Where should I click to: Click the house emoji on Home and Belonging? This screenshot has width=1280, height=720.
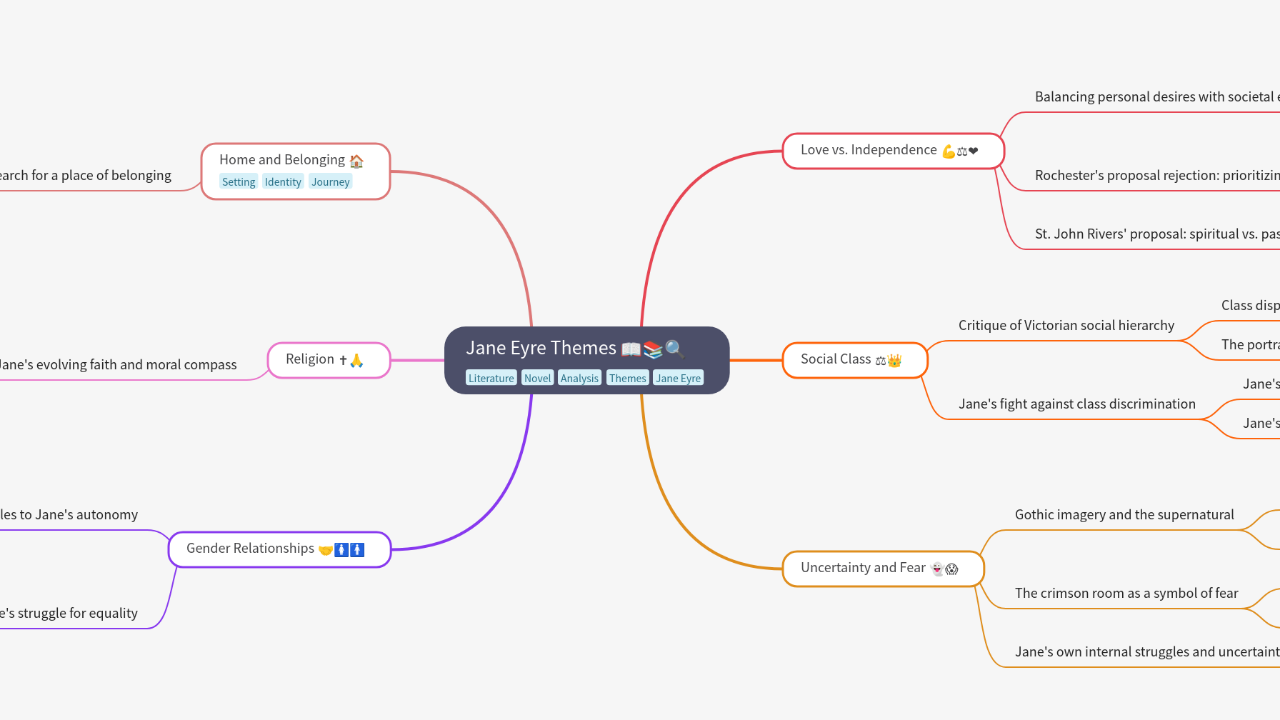point(356,160)
